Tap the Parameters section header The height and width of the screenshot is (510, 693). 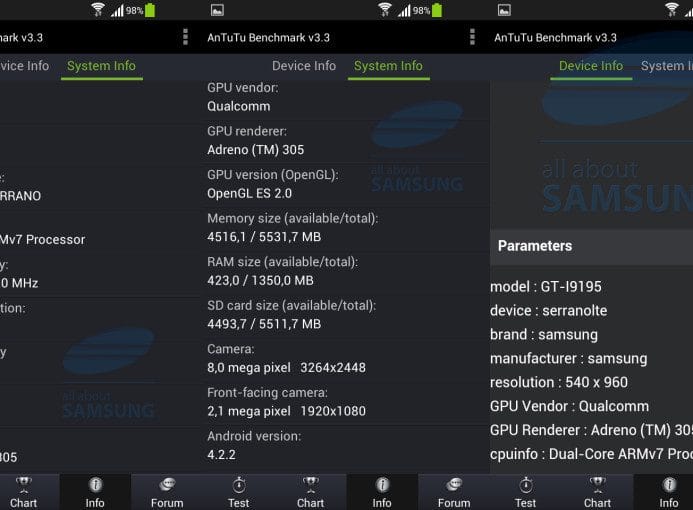[591, 246]
